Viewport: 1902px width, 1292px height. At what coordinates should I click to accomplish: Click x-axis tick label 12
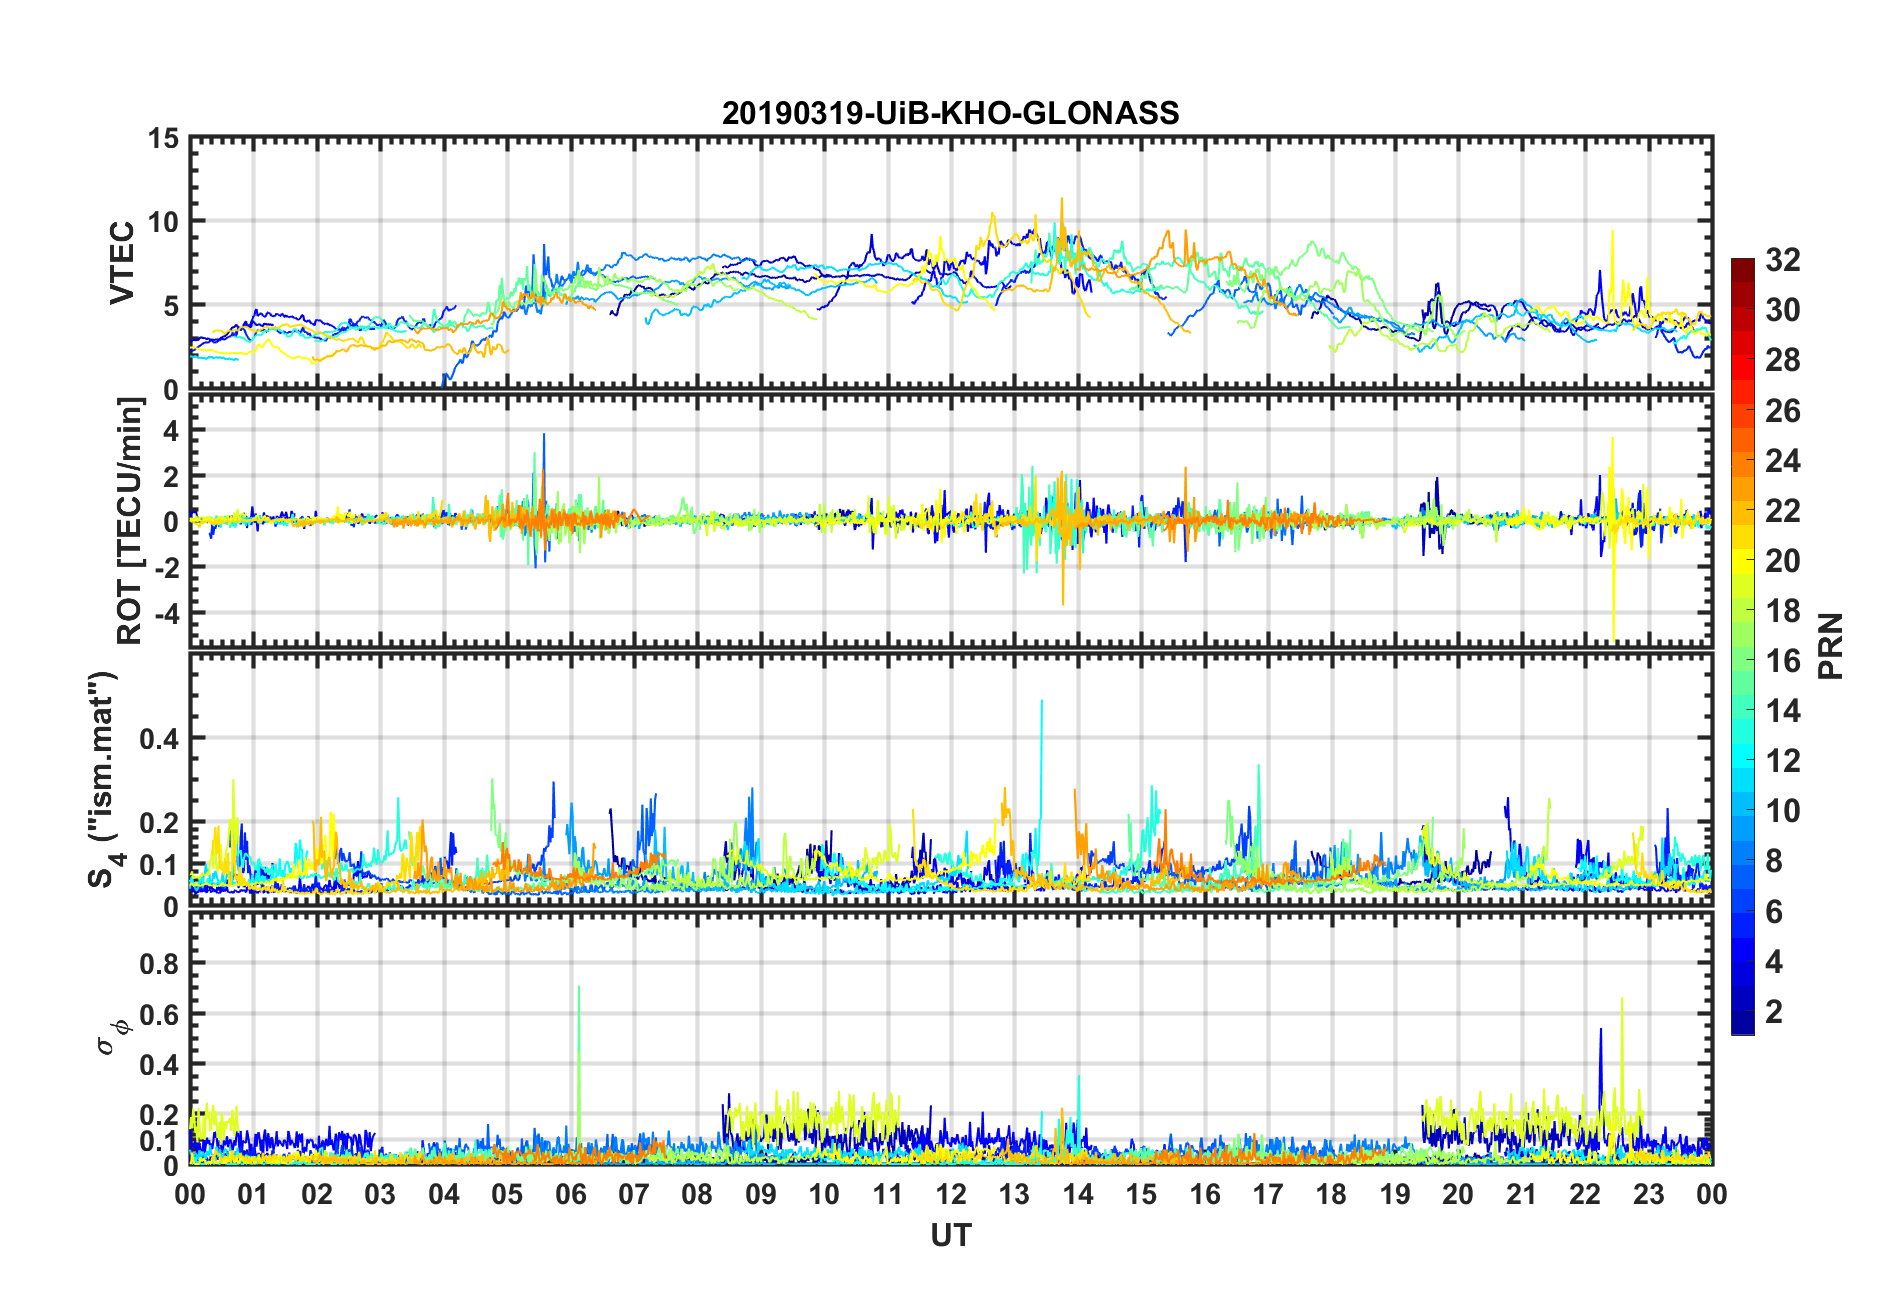coord(951,1194)
